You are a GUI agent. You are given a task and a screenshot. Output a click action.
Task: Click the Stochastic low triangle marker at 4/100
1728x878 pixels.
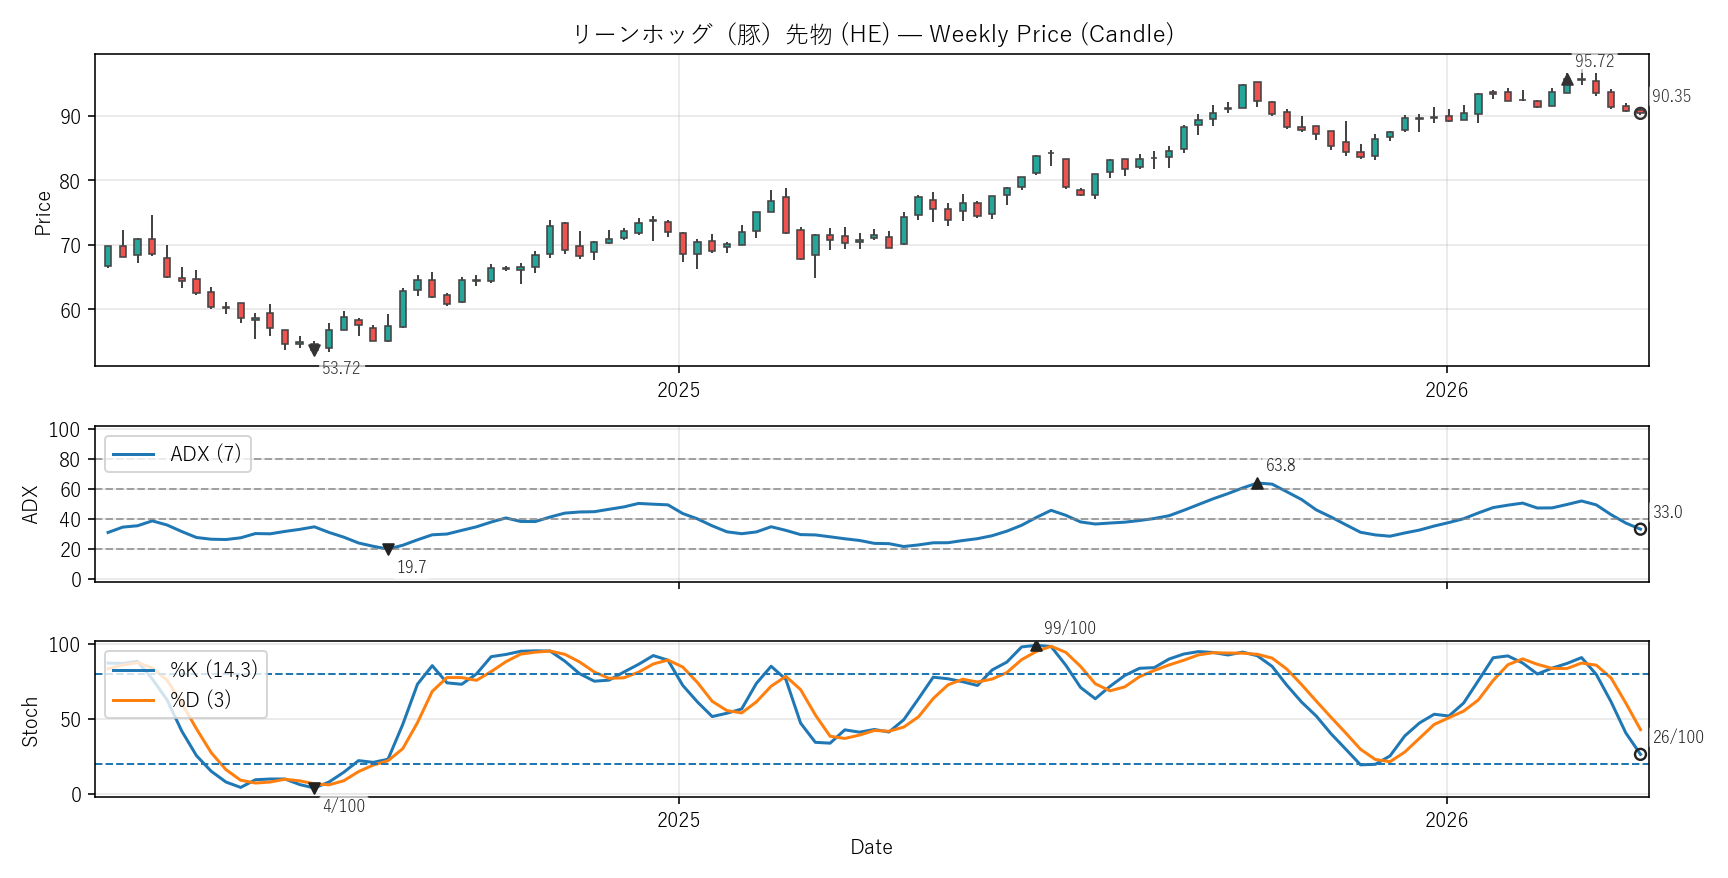[314, 788]
